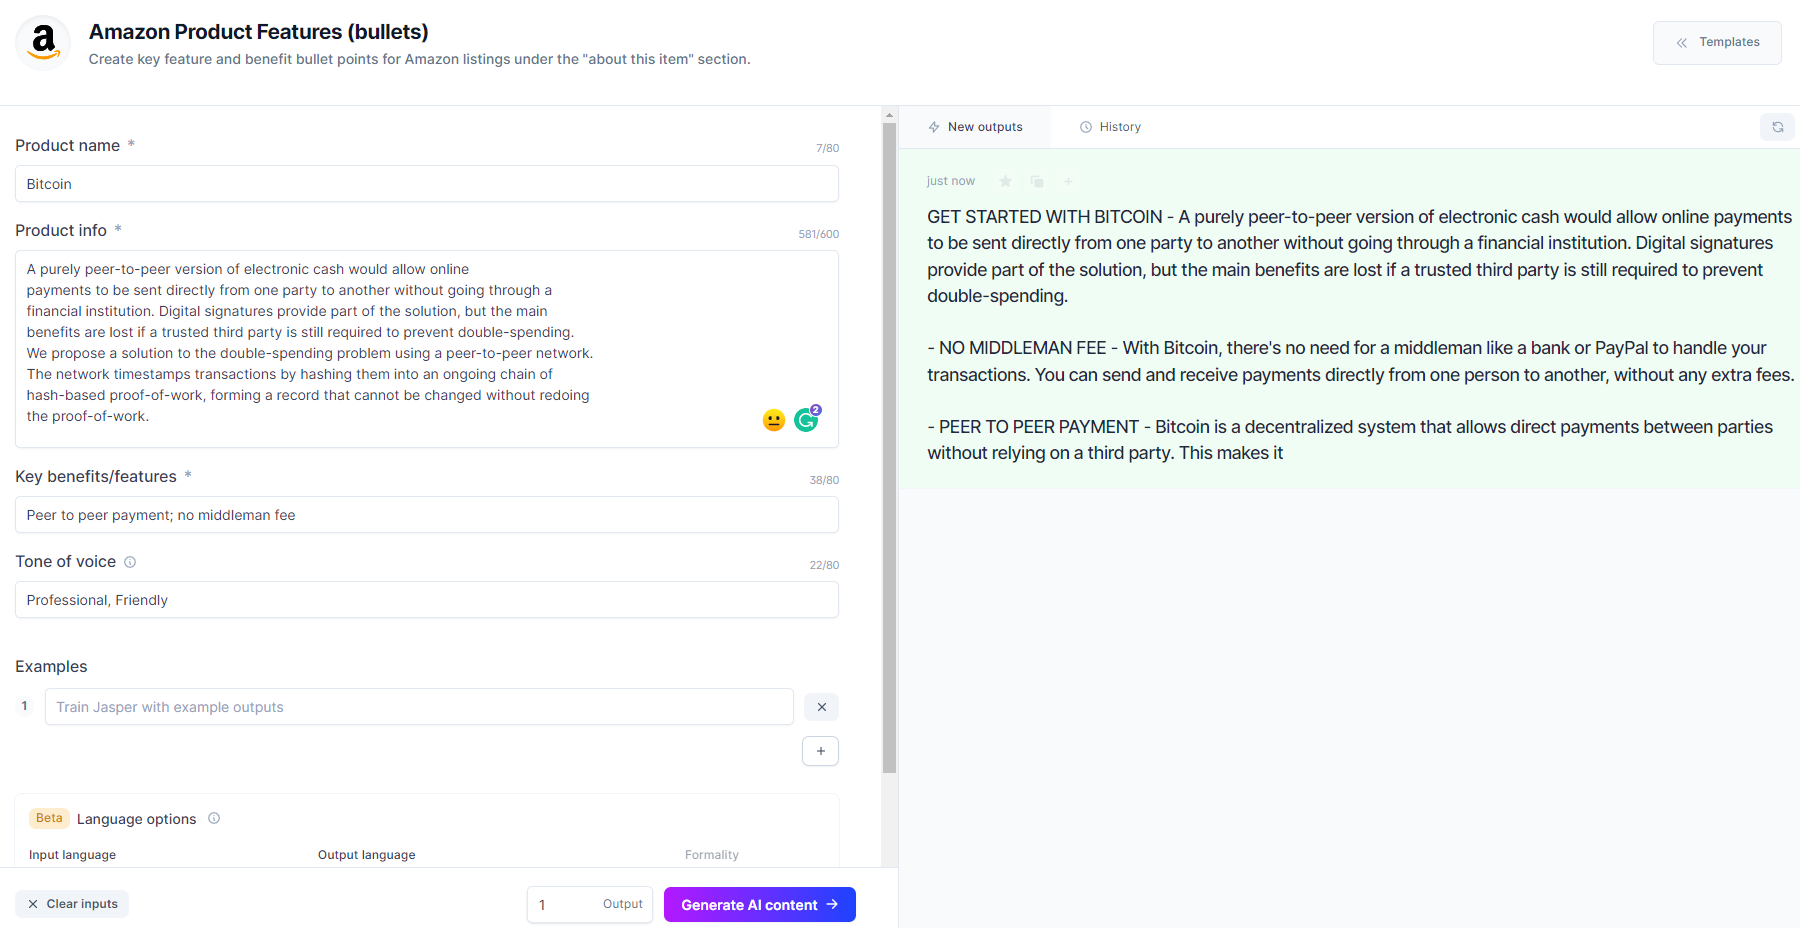Click the Tone of voice field

427,600
